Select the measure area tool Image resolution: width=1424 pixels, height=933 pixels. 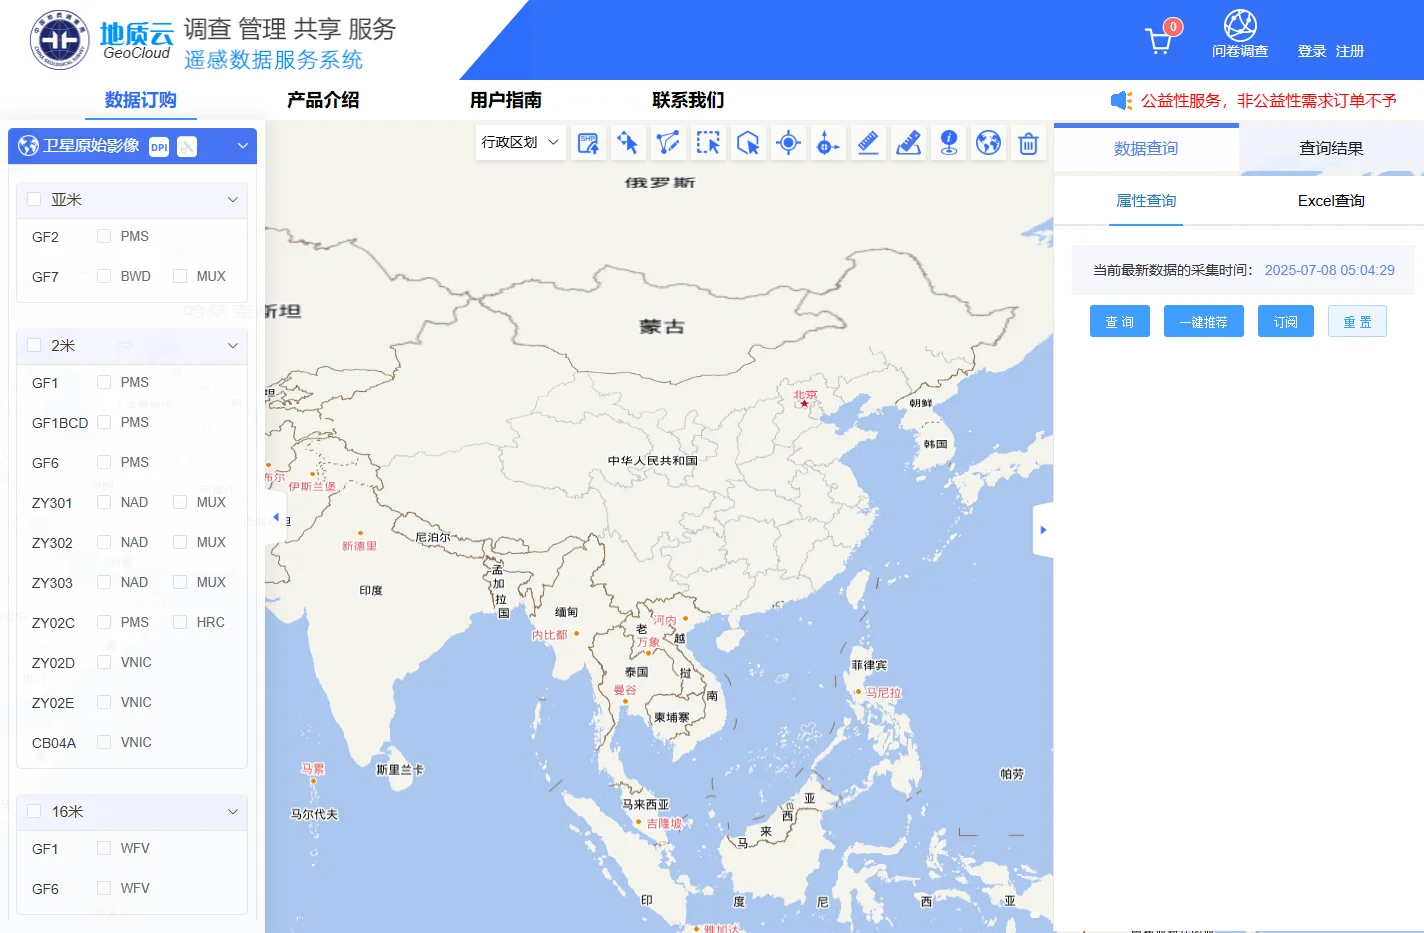pos(908,143)
